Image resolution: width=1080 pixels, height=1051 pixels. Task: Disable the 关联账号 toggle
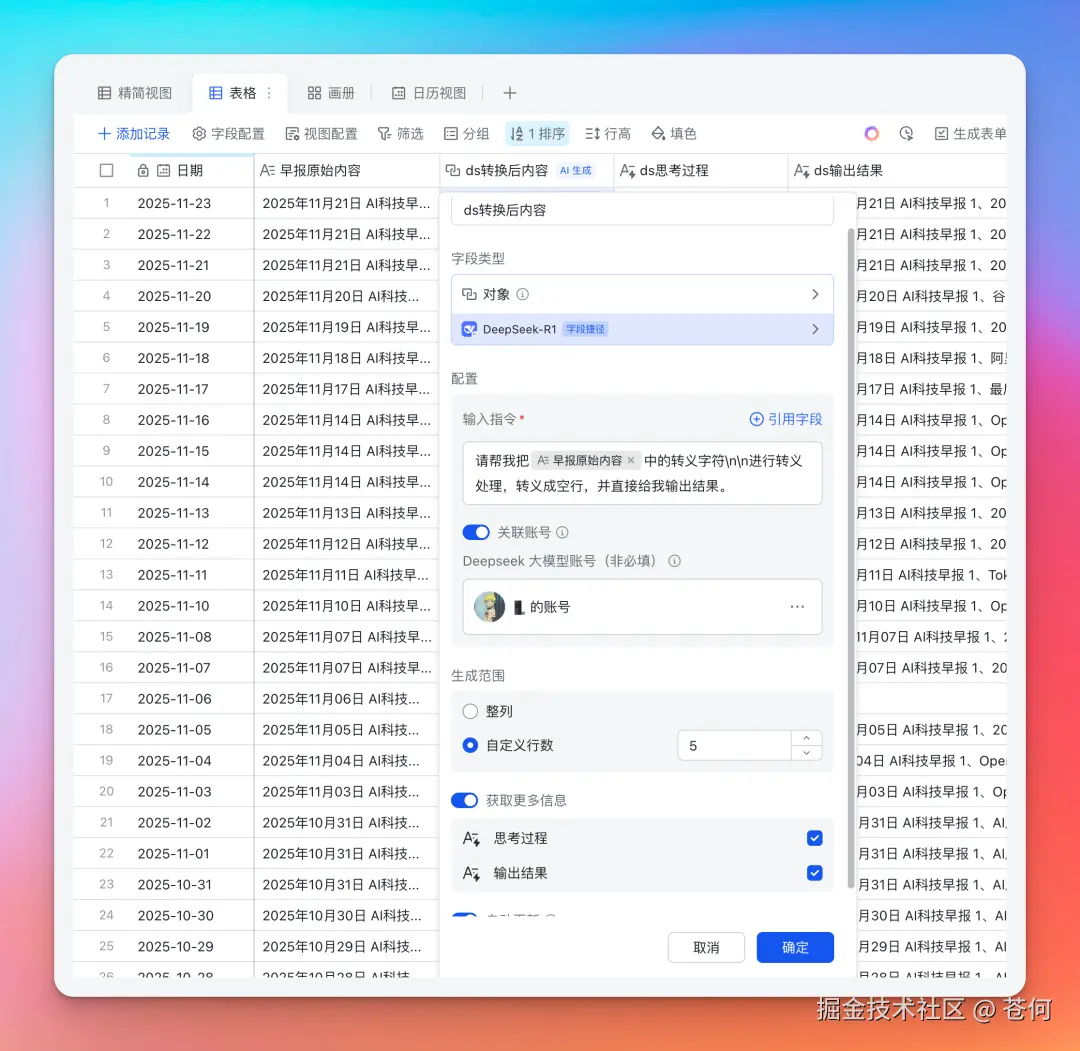476,532
